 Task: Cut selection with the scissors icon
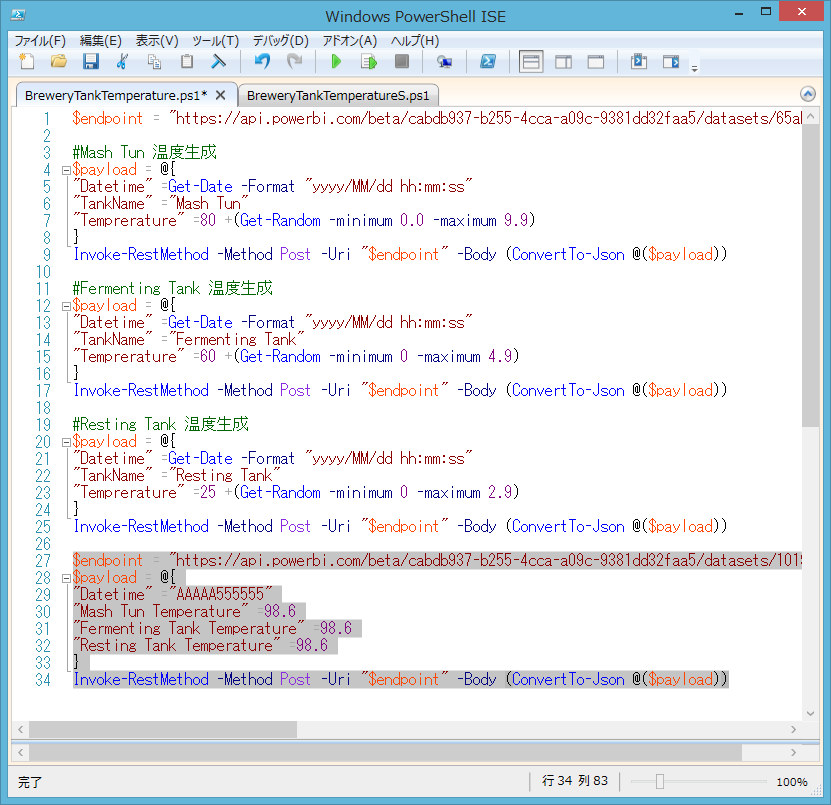[x=122, y=61]
